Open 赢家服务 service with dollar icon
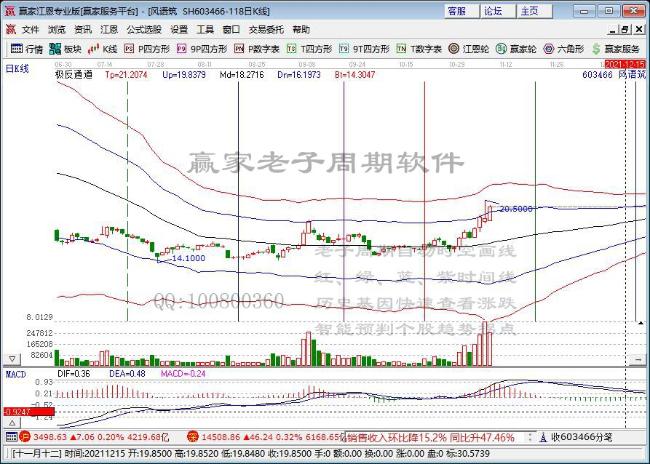Image resolution: width=650 pixels, height=464 pixels. click(616, 49)
